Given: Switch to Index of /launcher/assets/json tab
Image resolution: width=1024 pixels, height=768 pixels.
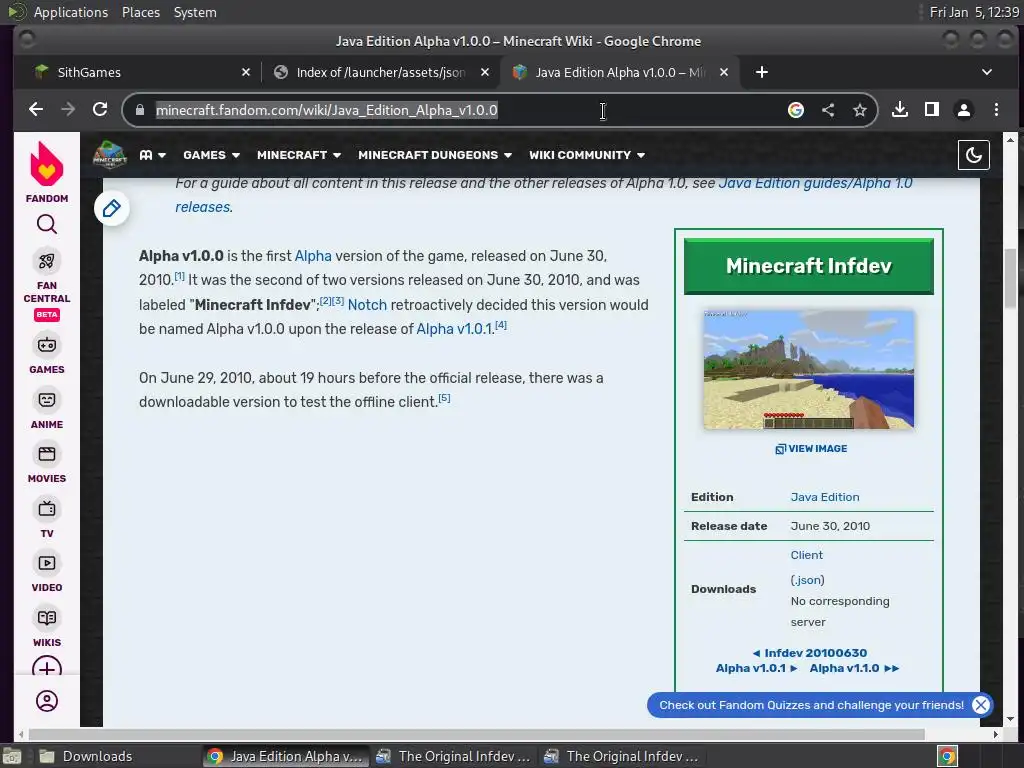Looking at the screenshot, I should click(x=381, y=72).
